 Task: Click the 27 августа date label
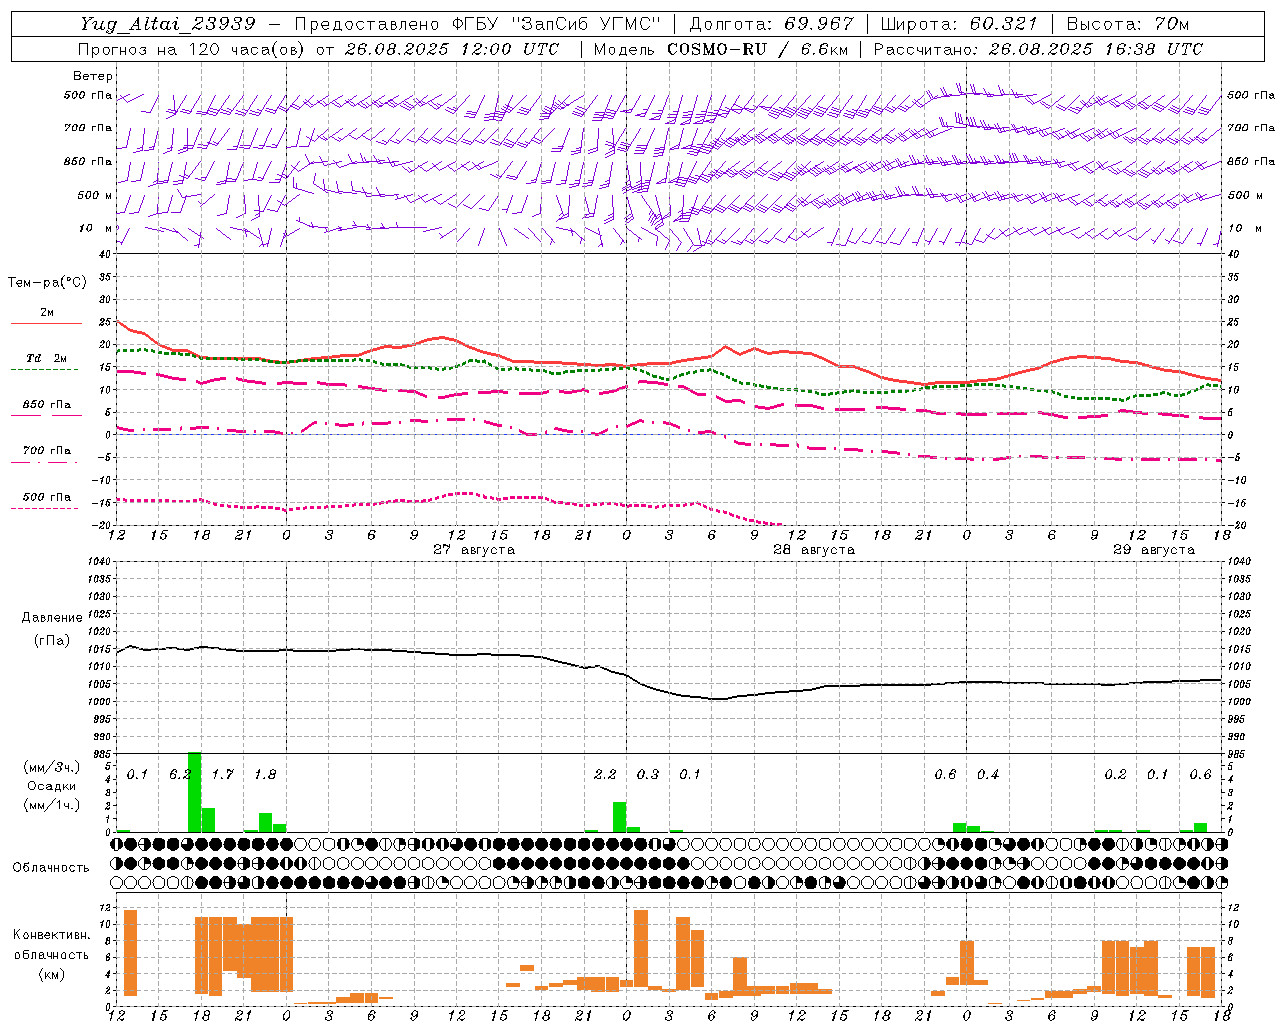[x=474, y=550]
